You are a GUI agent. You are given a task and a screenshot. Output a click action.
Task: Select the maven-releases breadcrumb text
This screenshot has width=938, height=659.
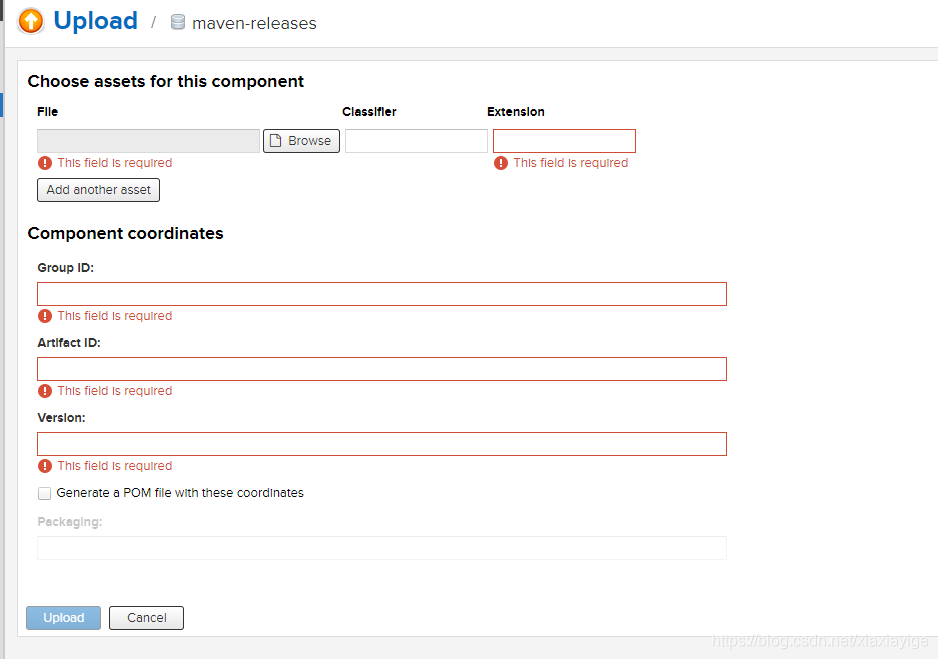(254, 23)
